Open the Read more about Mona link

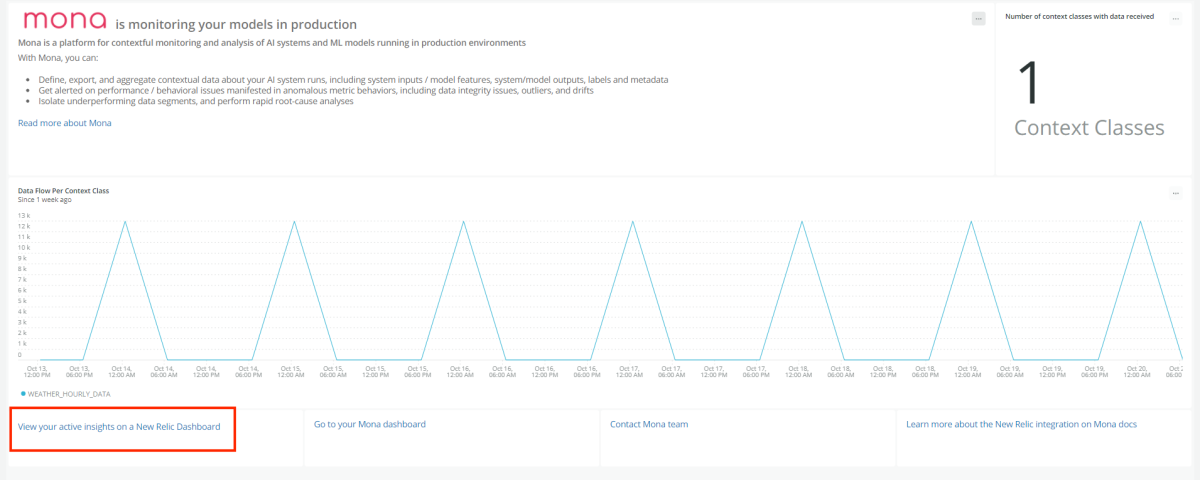click(65, 123)
